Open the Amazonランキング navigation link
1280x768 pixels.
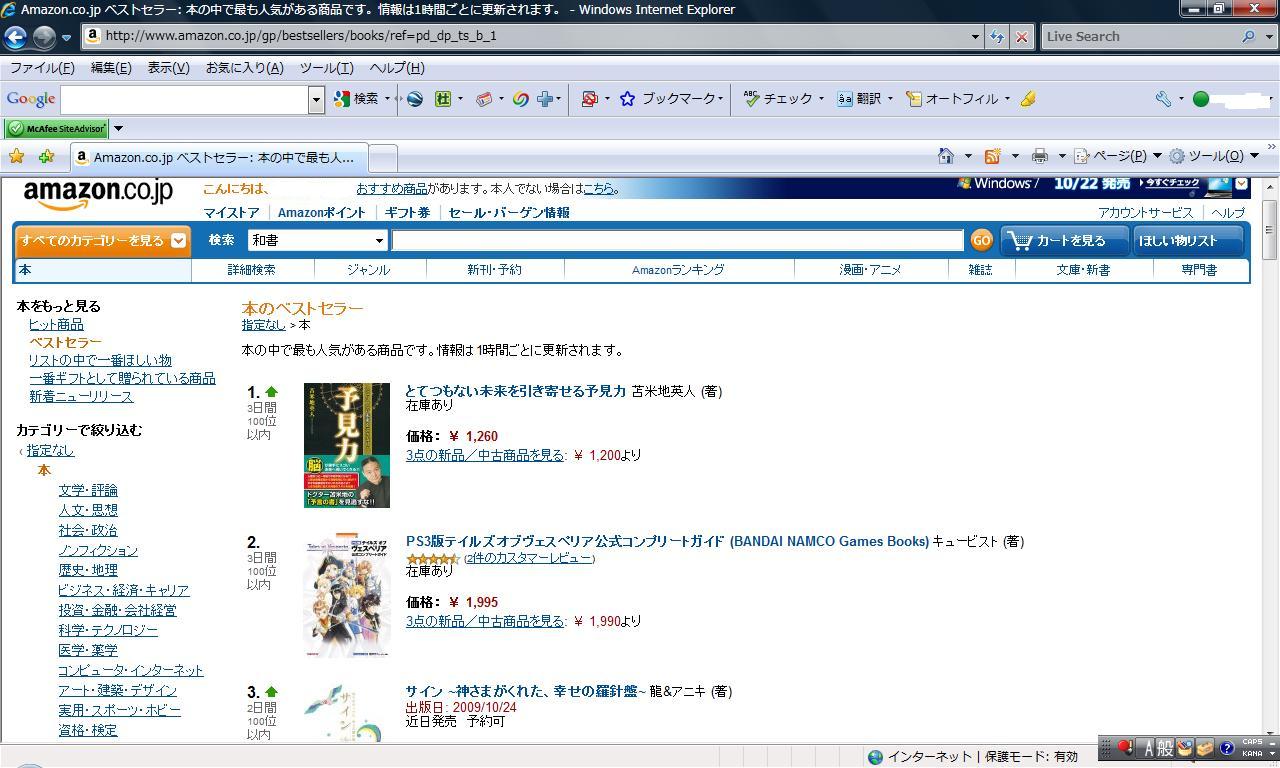pos(678,270)
